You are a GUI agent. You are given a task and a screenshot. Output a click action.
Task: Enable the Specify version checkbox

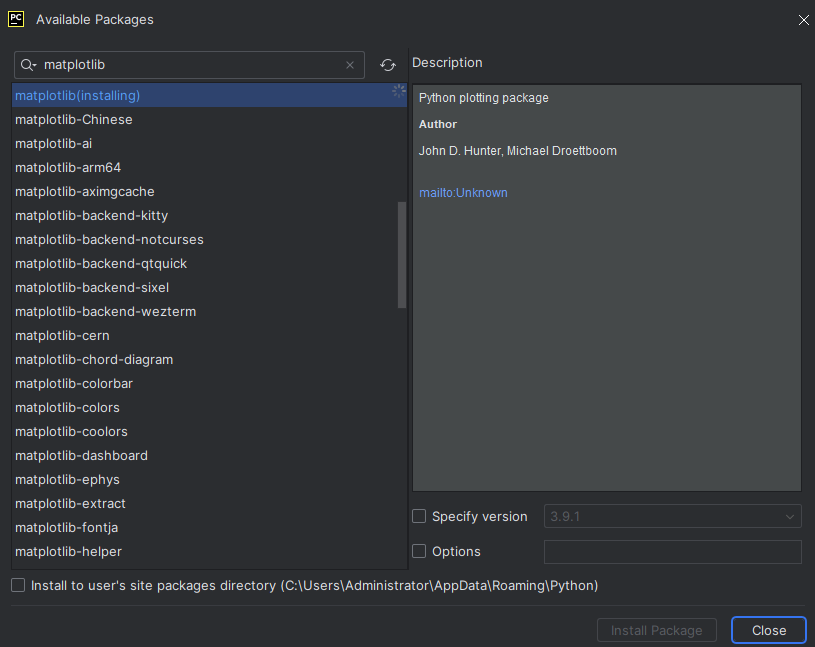(419, 516)
